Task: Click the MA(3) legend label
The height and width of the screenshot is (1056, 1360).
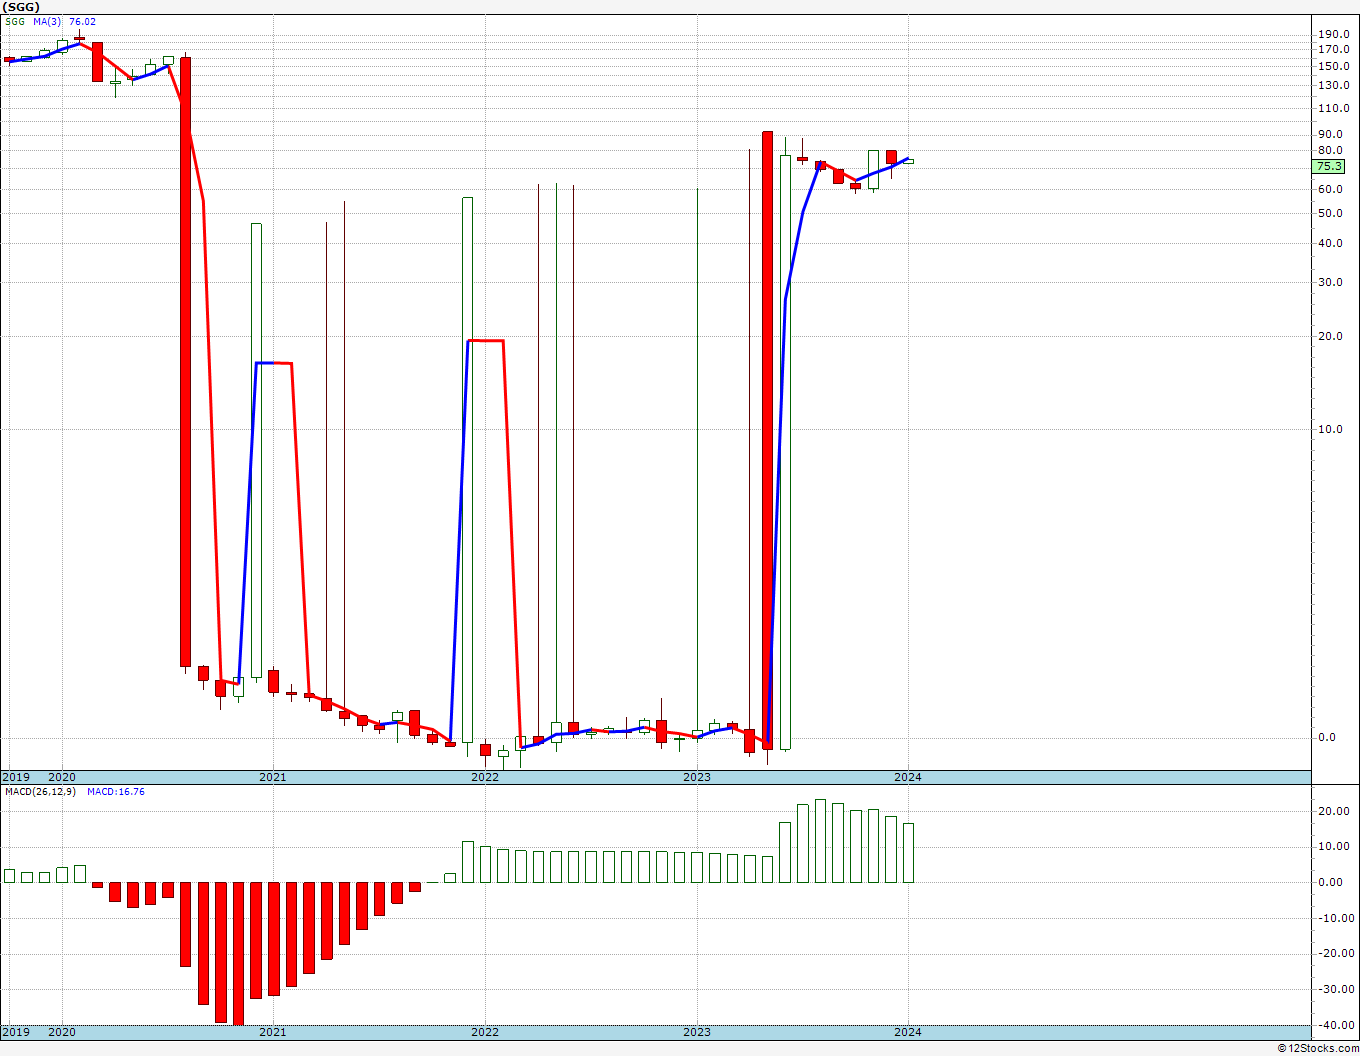Action: (46, 21)
